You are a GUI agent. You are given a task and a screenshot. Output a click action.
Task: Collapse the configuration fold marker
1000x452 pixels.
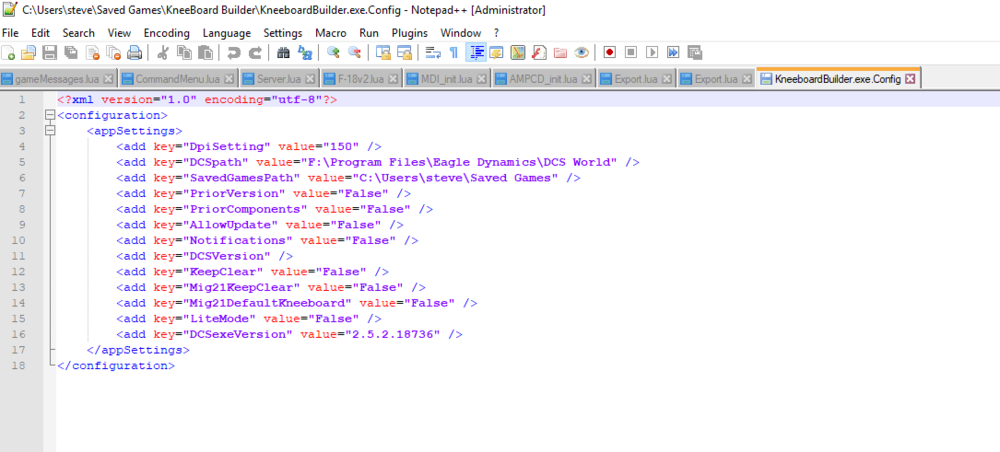click(x=50, y=115)
